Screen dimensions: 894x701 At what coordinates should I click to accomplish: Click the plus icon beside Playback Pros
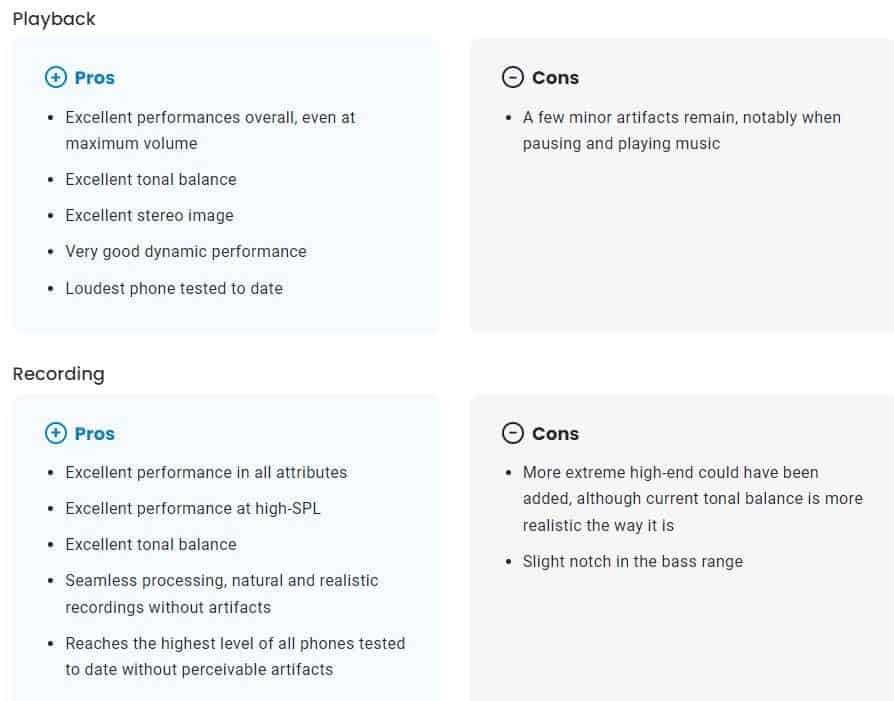56,77
